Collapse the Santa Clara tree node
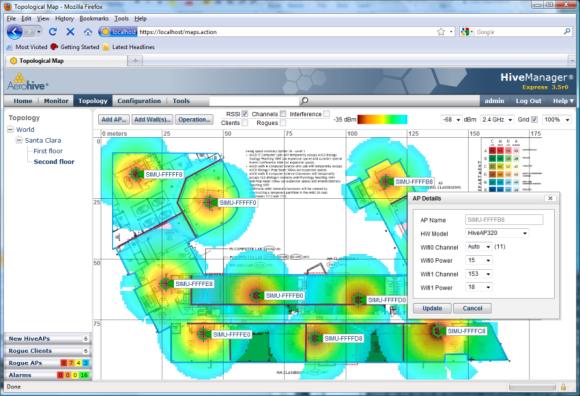Screen dimensions: 580x396 [19, 140]
